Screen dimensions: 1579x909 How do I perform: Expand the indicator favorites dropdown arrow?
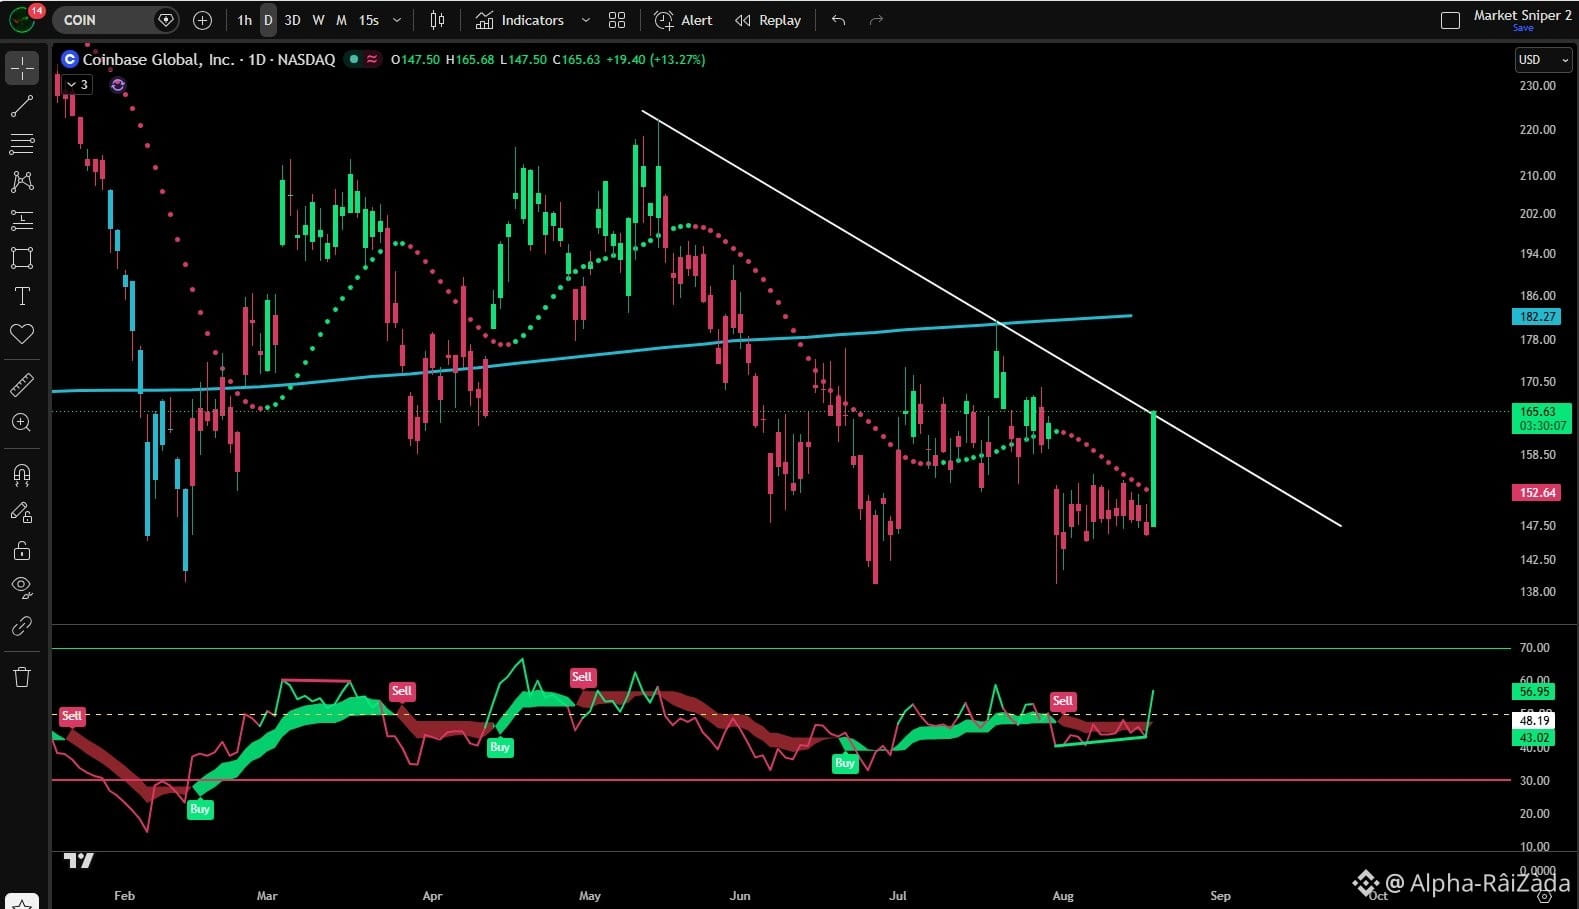(586, 20)
